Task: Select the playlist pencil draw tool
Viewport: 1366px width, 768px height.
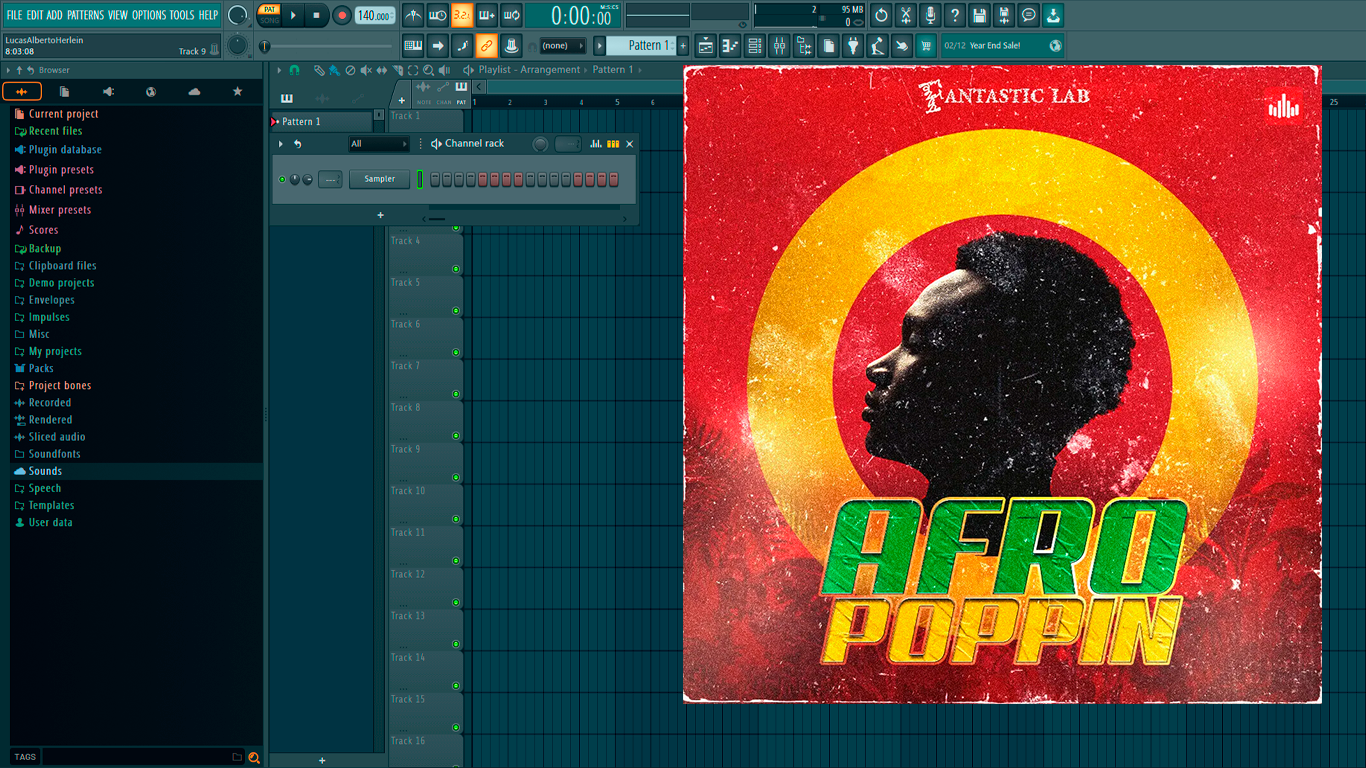Action: point(318,70)
